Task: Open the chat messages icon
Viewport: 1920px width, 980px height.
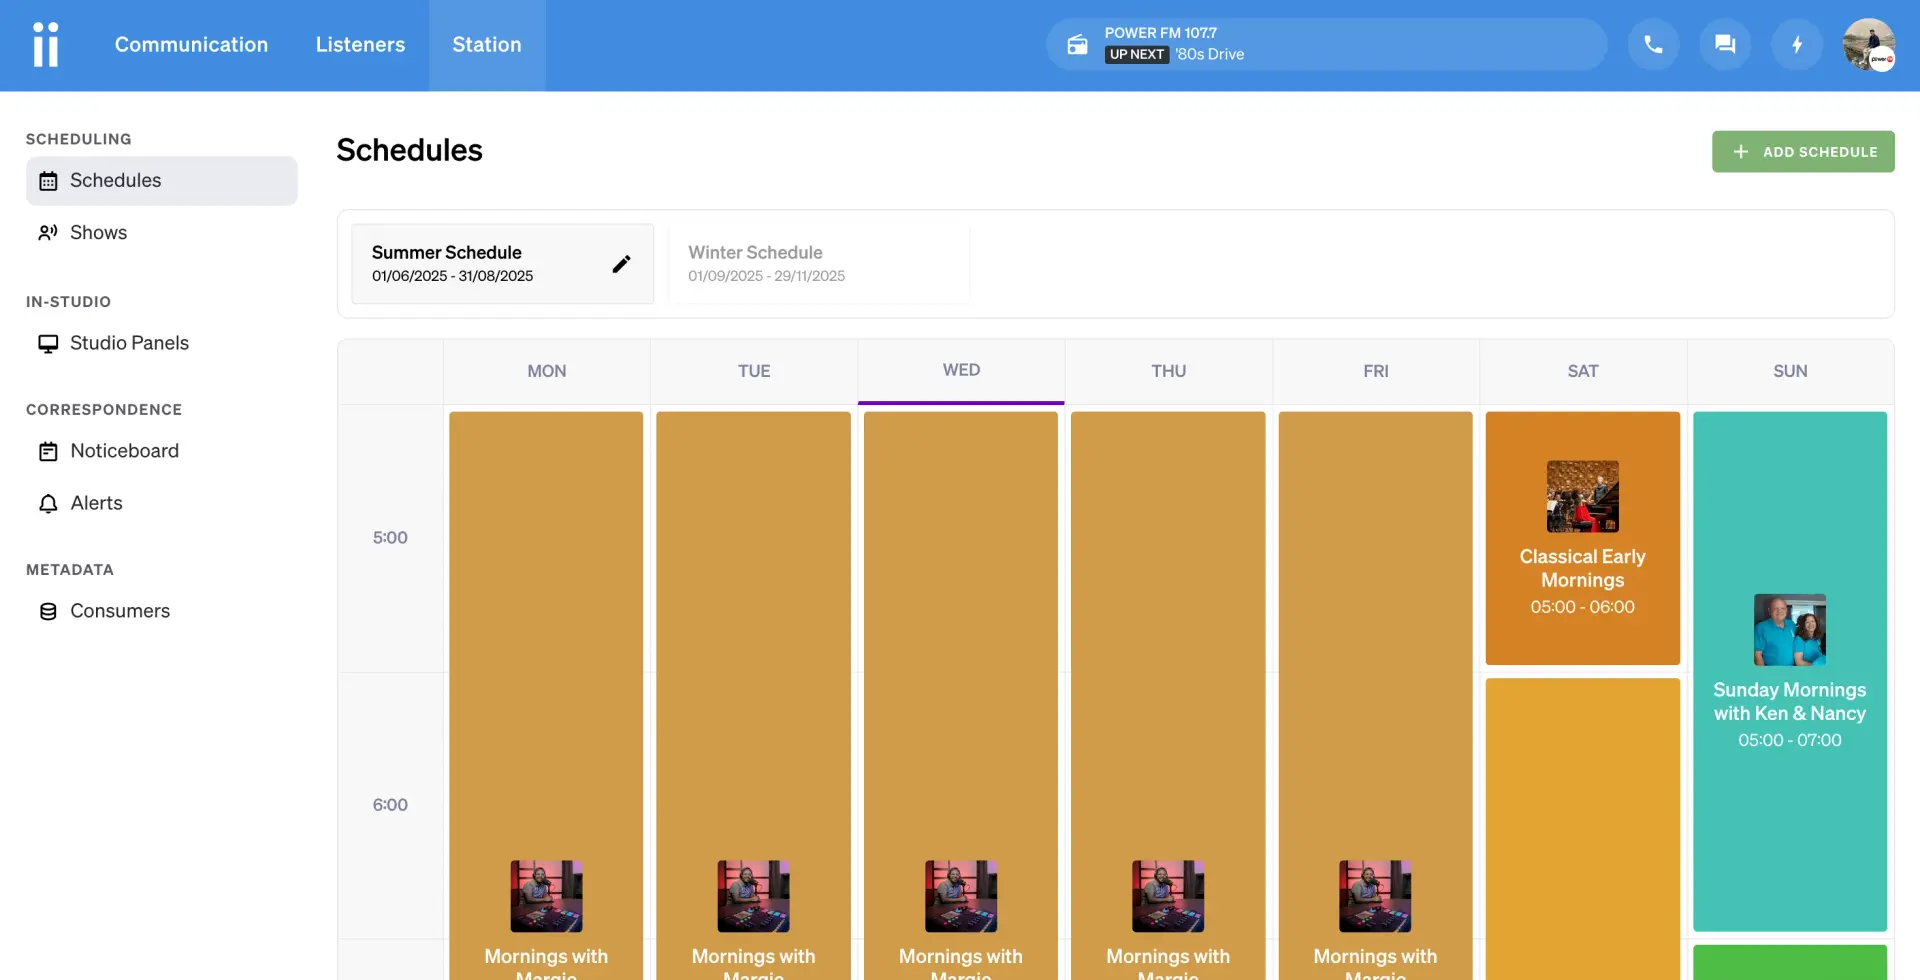Action: (1725, 45)
